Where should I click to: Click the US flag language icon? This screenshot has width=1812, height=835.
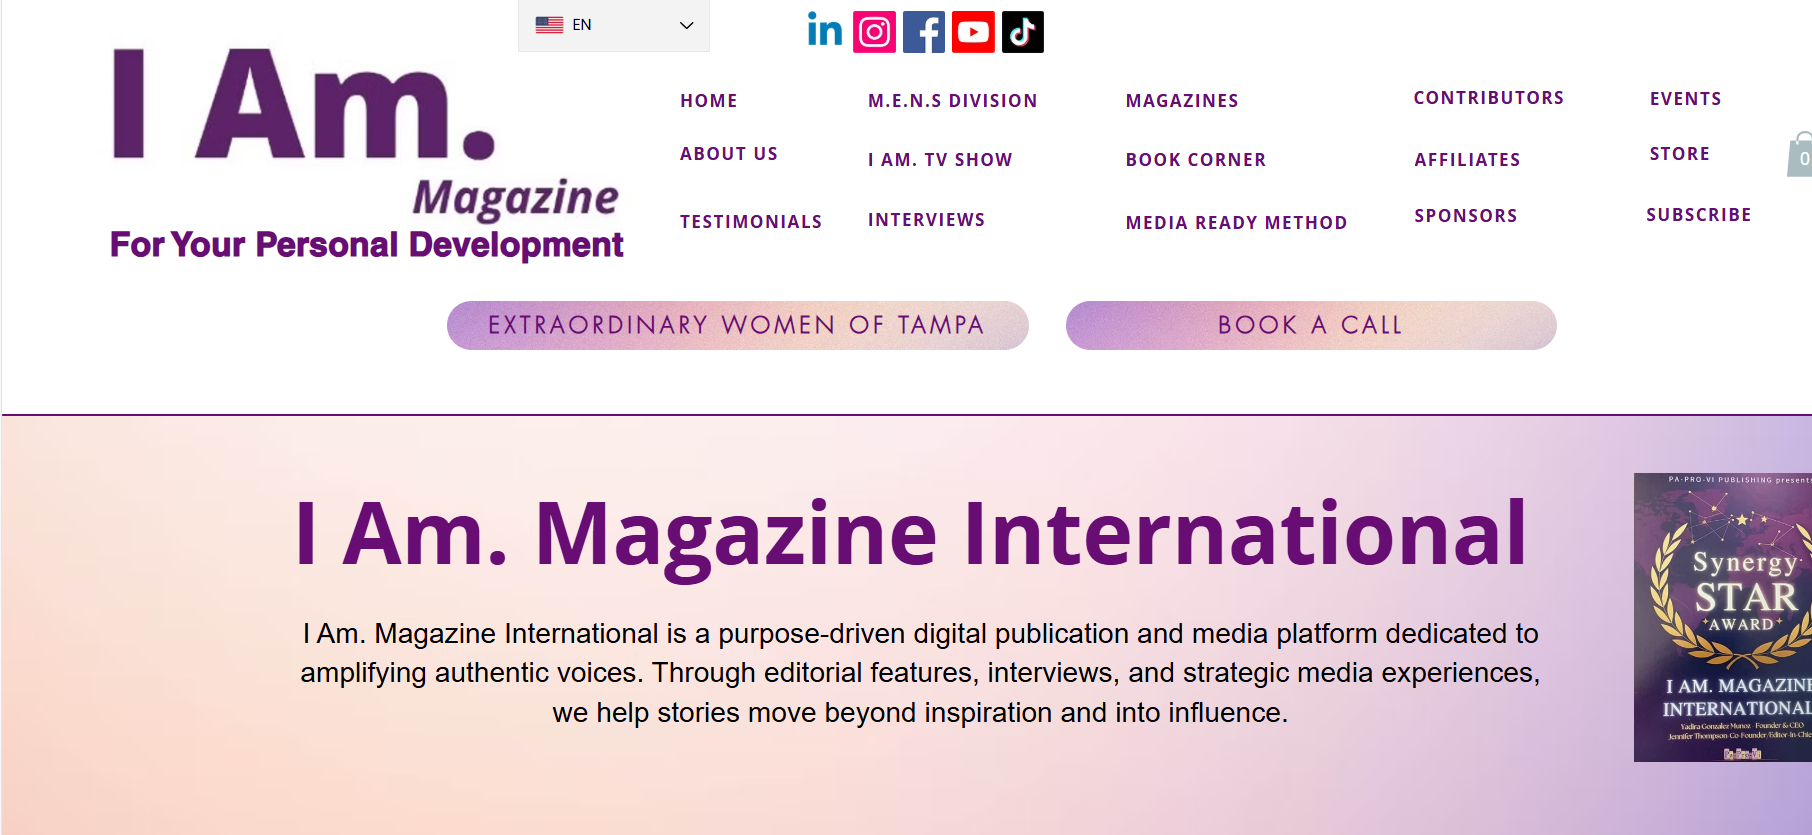(549, 25)
